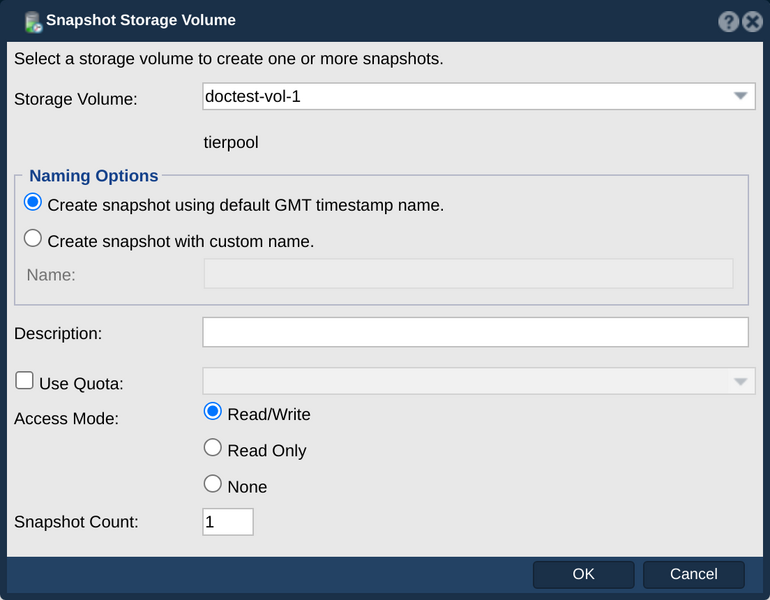The width and height of the screenshot is (770, 600).
Task: Click the Description label
Action: 58,333
